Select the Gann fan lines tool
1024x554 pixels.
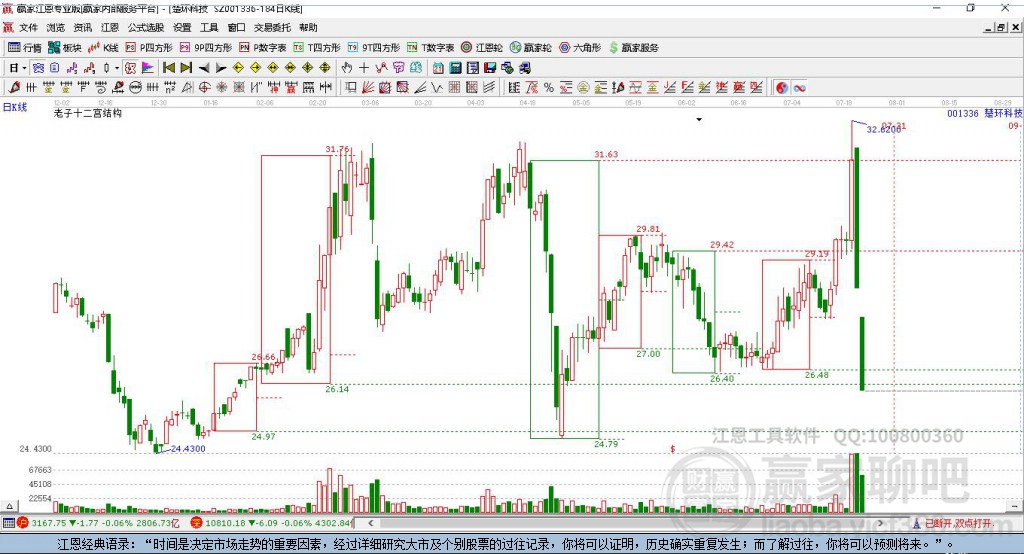pyautogui.click(x=368, y=87)
